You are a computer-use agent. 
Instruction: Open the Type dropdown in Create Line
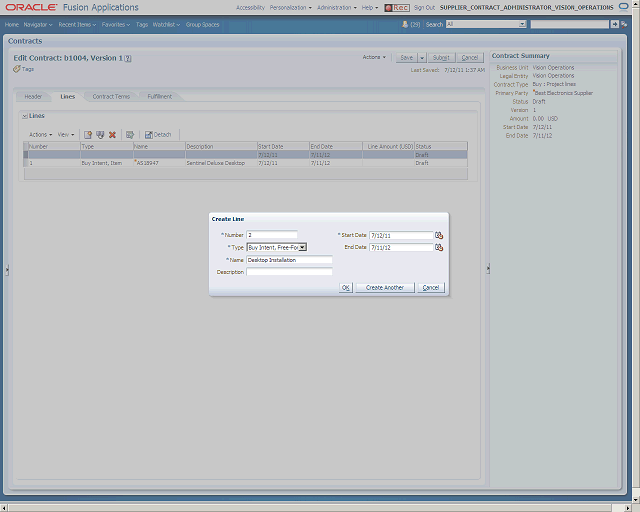302,247
